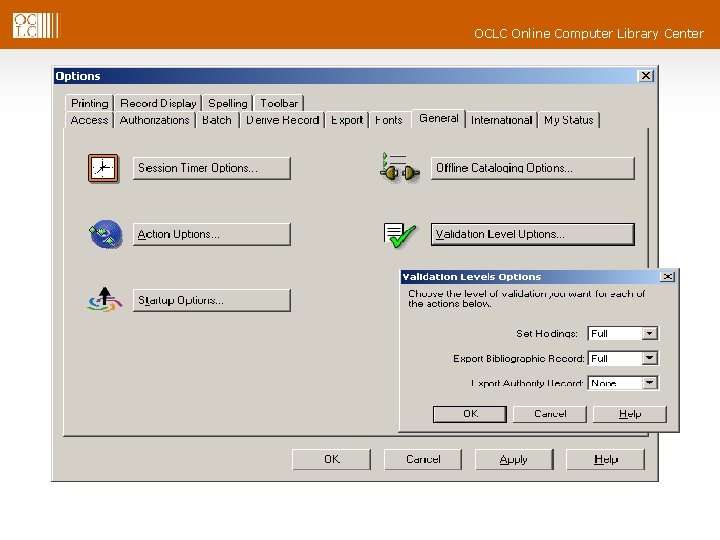This screenshot has width=720, height=540.
Task: Switch to the Batch tab
Action: point(217,120)
